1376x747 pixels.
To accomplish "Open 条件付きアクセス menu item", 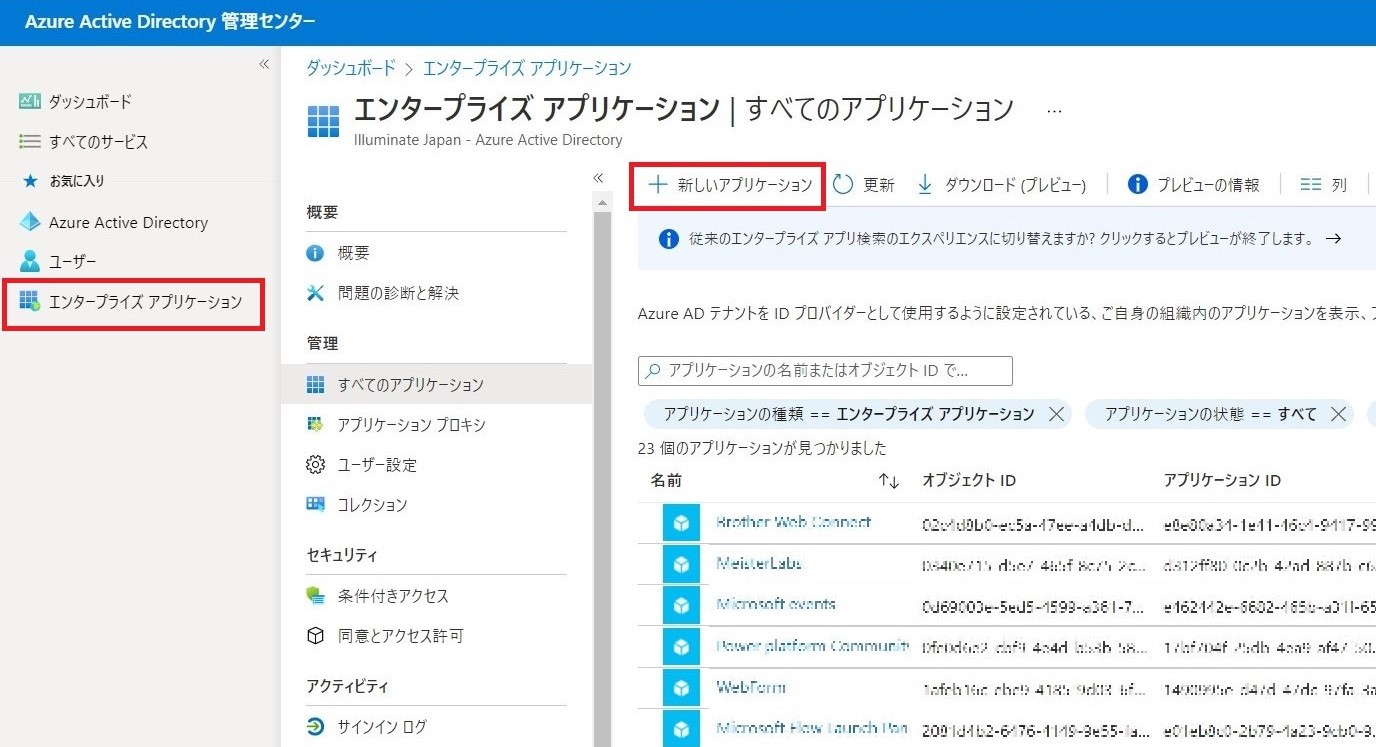I will click(x=393, y=596).
